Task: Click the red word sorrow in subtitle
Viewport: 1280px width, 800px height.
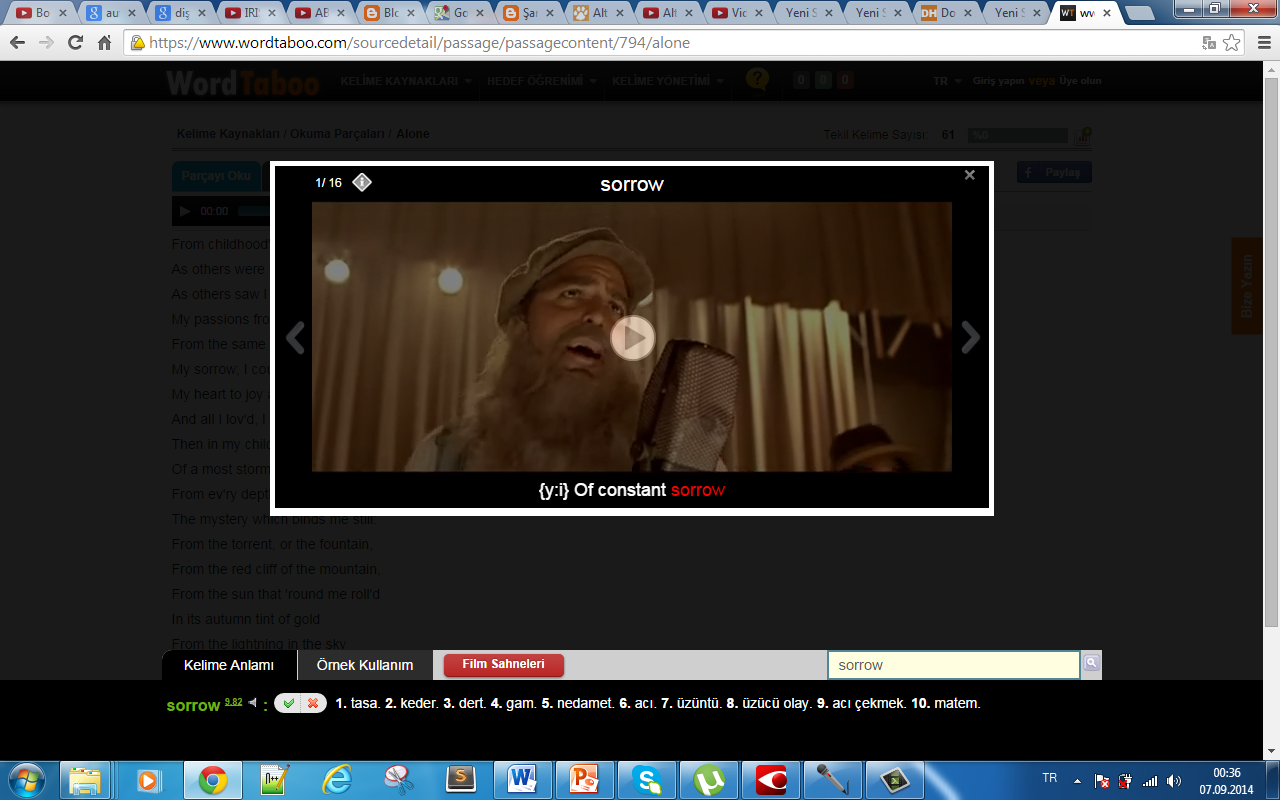Action: [x=698, y=490]
